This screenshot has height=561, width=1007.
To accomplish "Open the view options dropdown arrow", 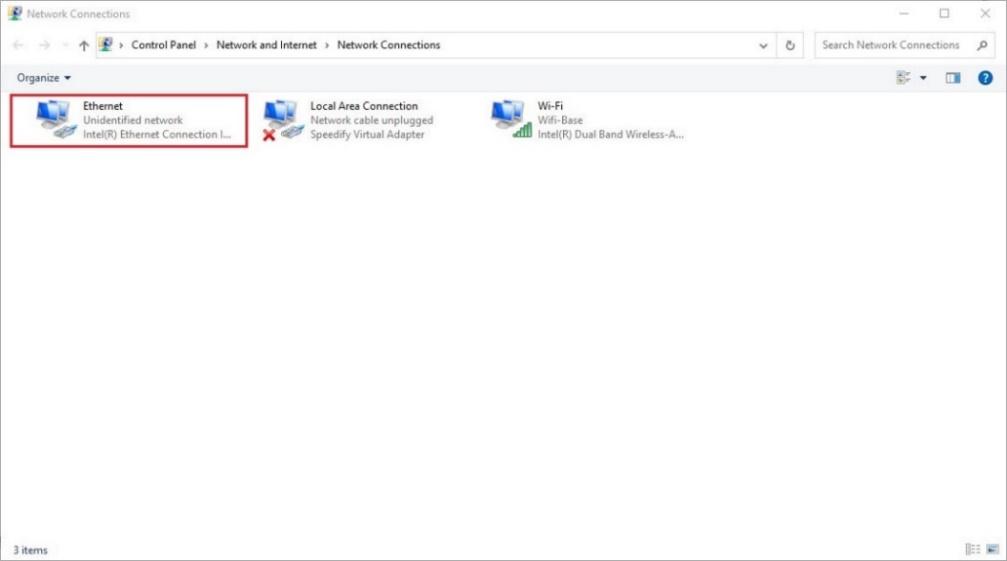I will point(923,78).
